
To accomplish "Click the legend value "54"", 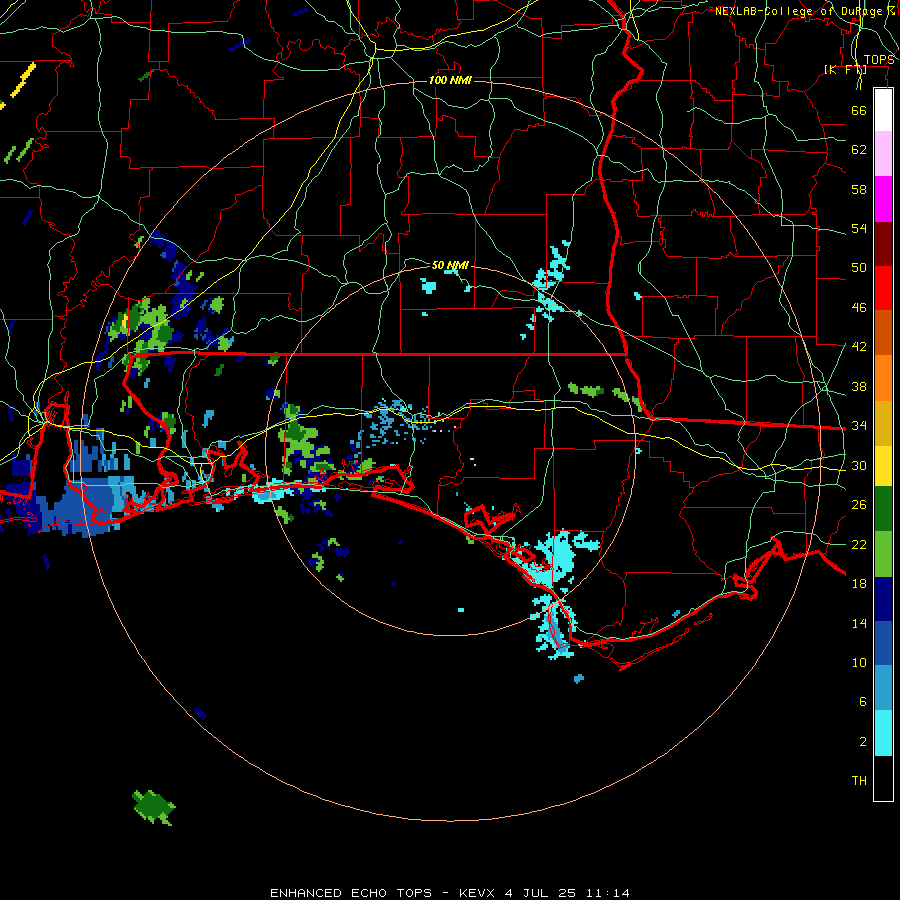I will (859, 228).
